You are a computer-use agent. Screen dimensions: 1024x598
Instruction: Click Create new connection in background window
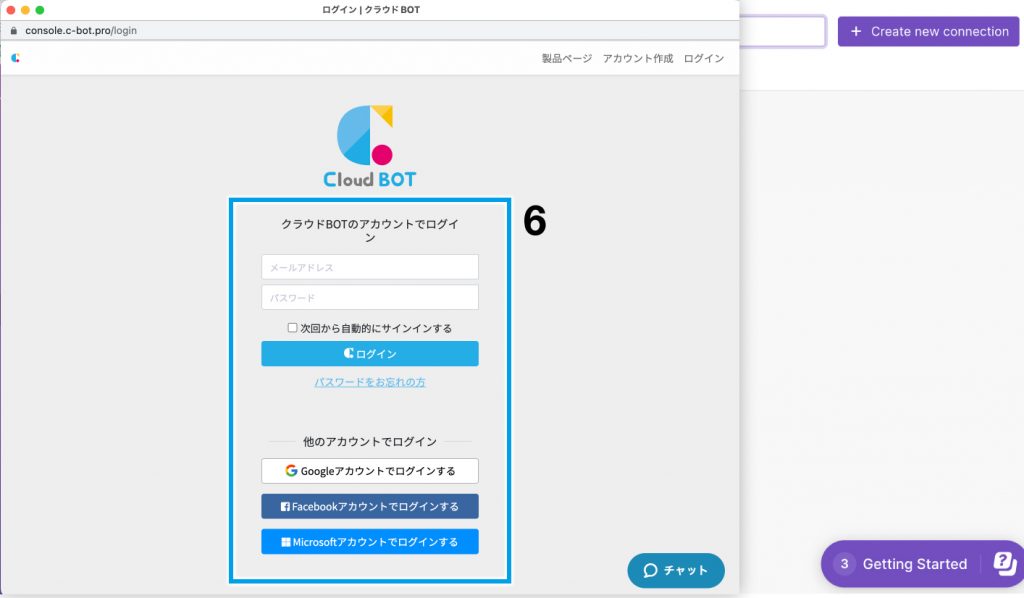(929, 31)
